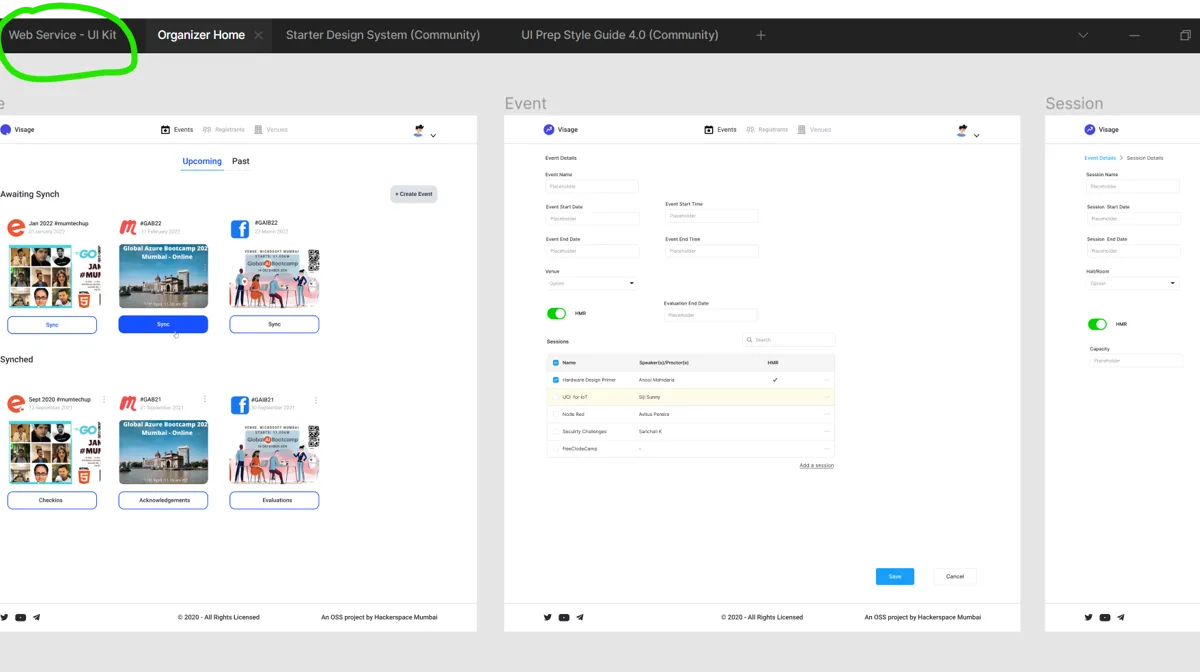Viewport: 1200px width, 672px height.
Task: Select the Past tab in the home frame
Action: pos(241,161)
